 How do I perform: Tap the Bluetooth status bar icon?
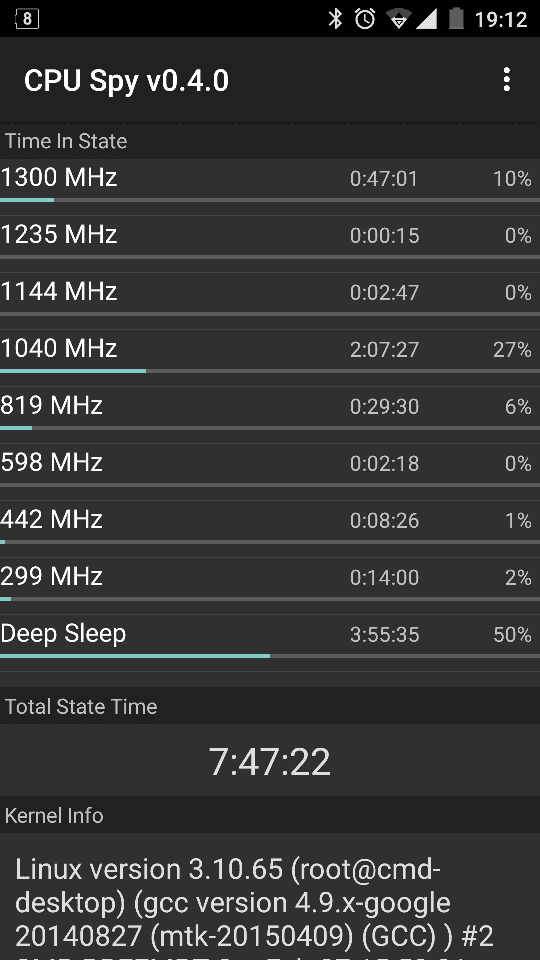click(335, 19)
